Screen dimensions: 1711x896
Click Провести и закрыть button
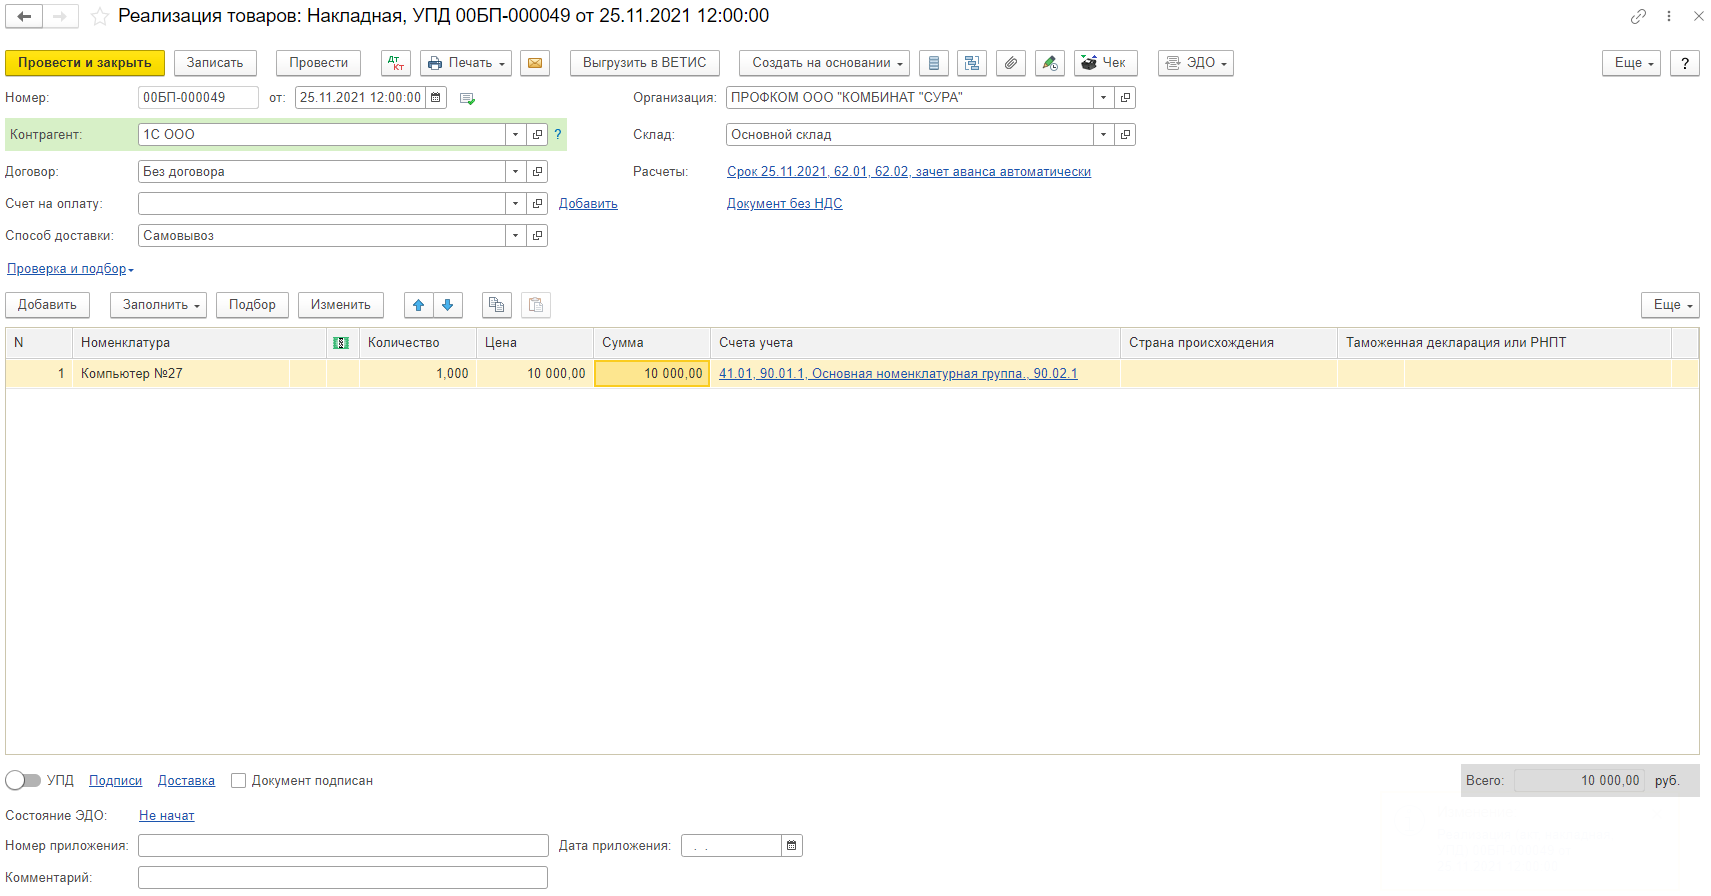click(85, 63)
